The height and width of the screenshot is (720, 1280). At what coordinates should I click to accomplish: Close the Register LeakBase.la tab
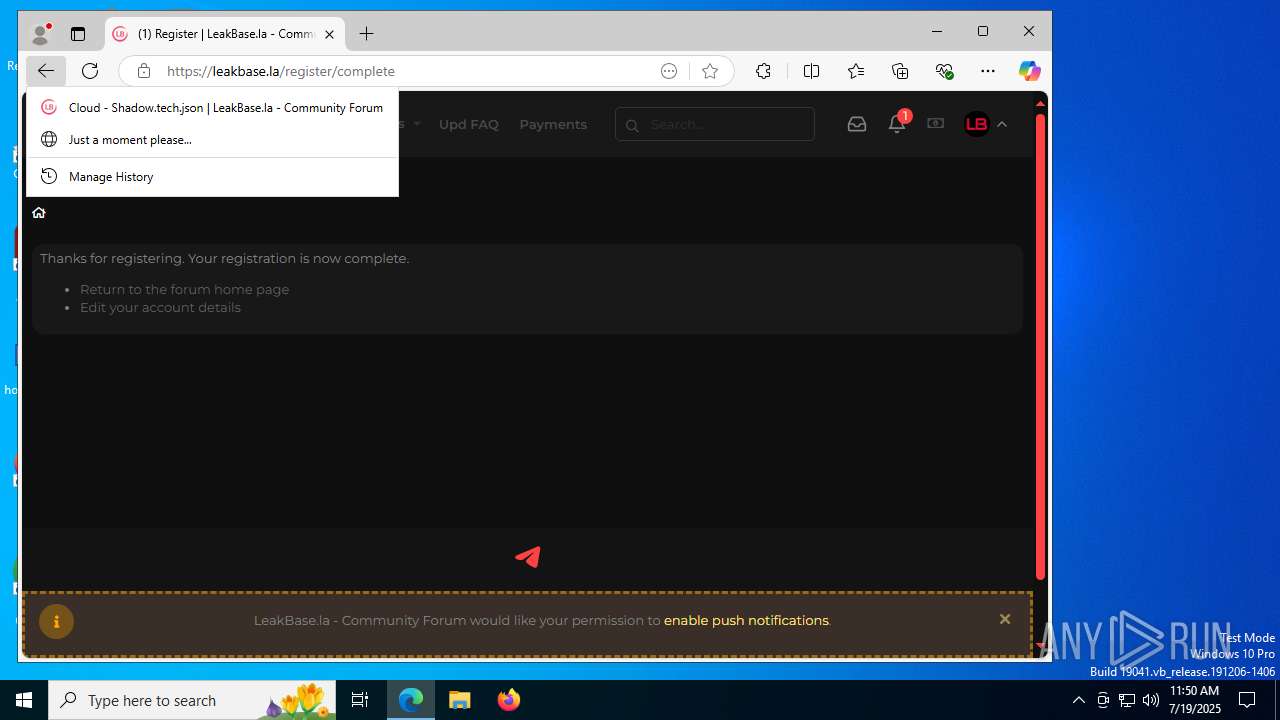click(x=329, y=34)
